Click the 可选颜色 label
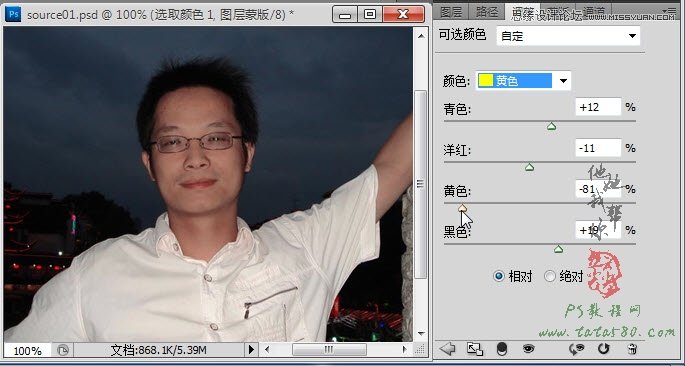The width and height of the screenshot is (685, 366). [x=463, y=35]
